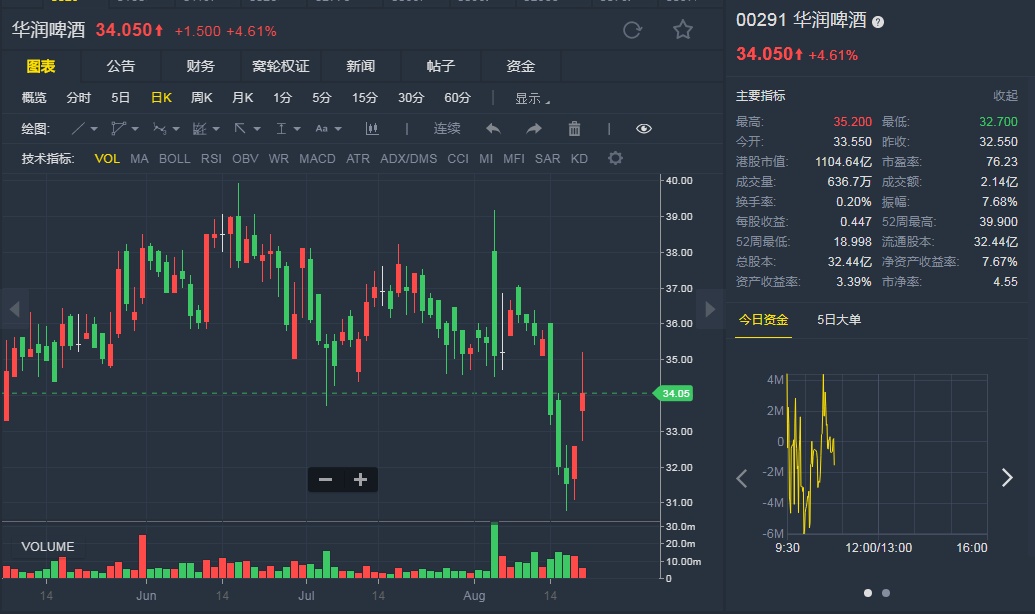1035x614 pixels.
Task: Refresh the 华润啤酒 quote data
Action: tap(632, 30)
